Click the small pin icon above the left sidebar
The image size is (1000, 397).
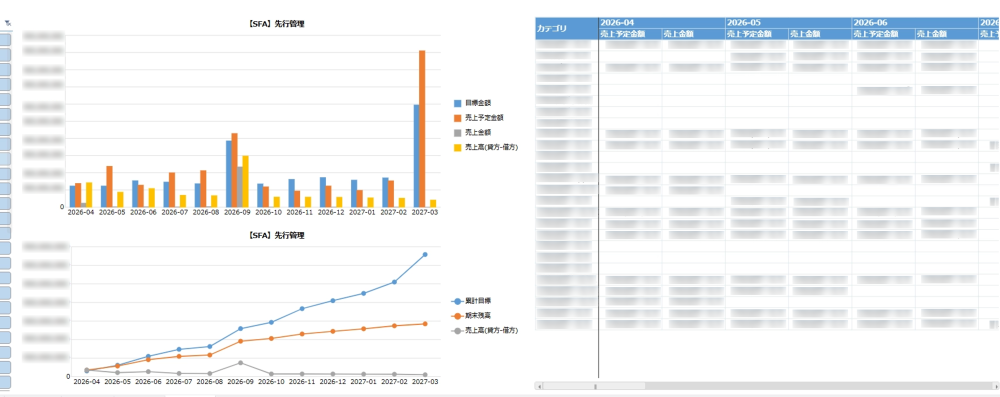8,24
